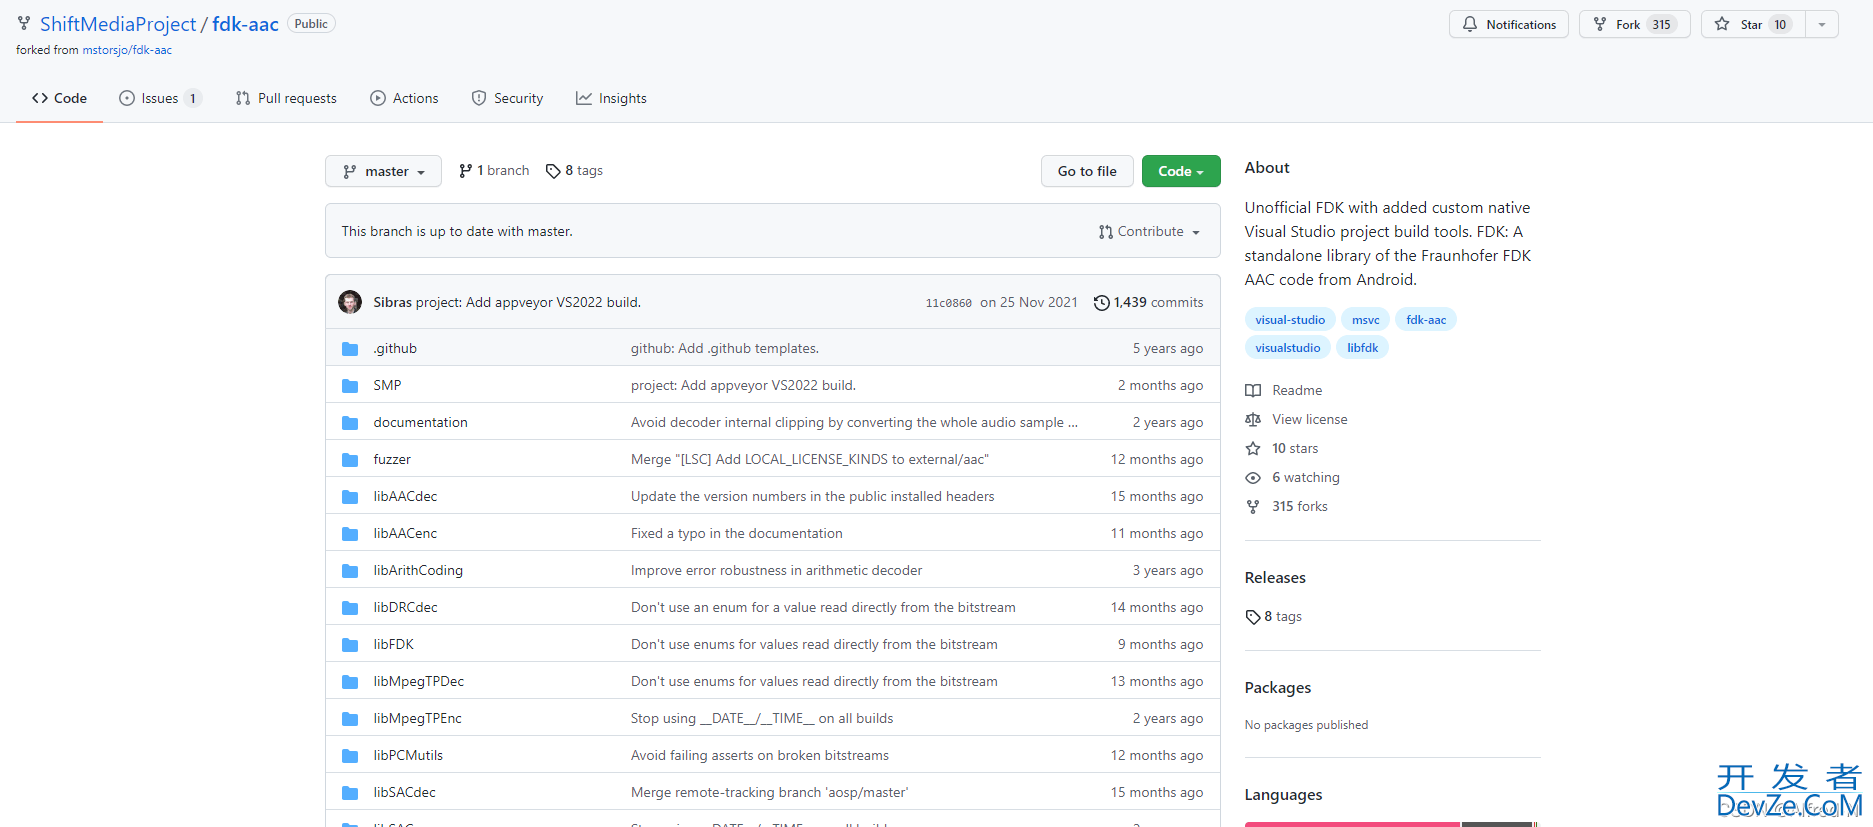Open 'Avoid failing asserts on broken bitstreams' commit
Viewport: 1873px width, 827px height.
760,756
